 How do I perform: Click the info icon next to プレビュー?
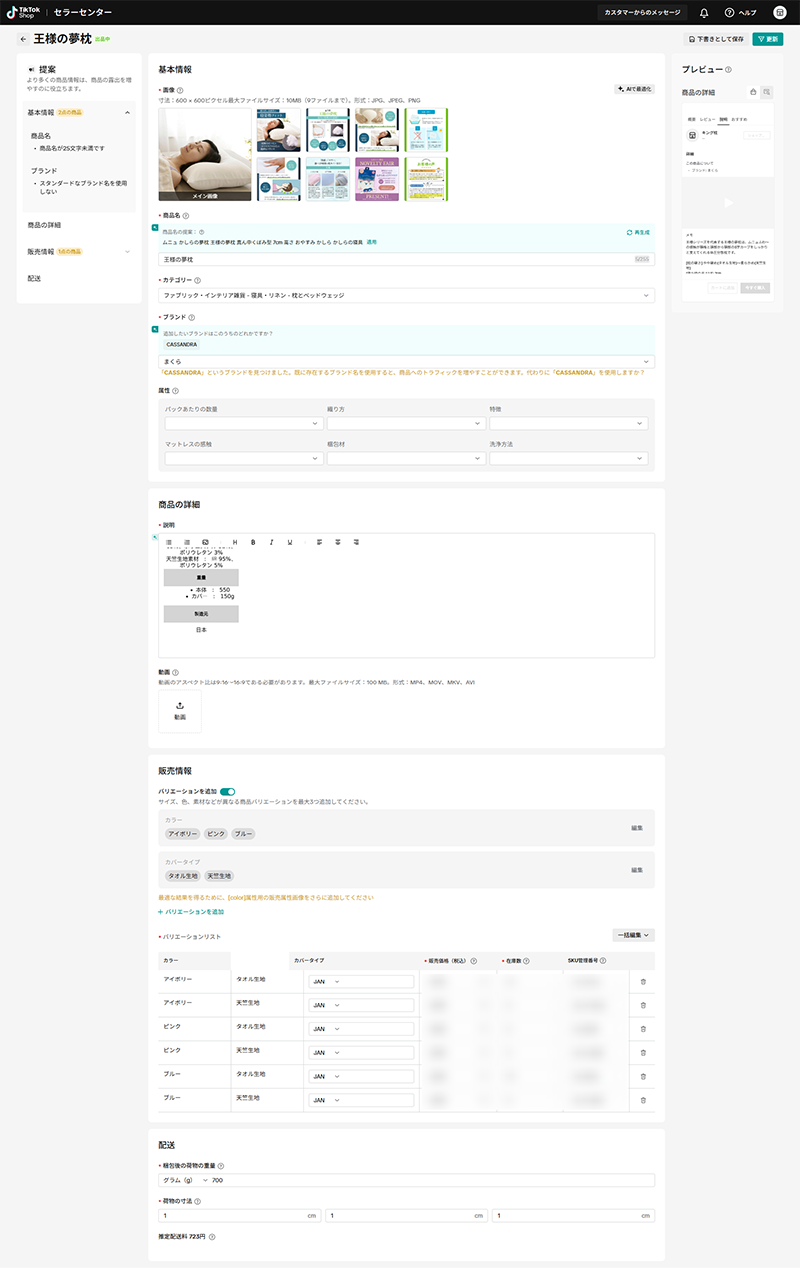pyautogui.click(x=728, y=70)
